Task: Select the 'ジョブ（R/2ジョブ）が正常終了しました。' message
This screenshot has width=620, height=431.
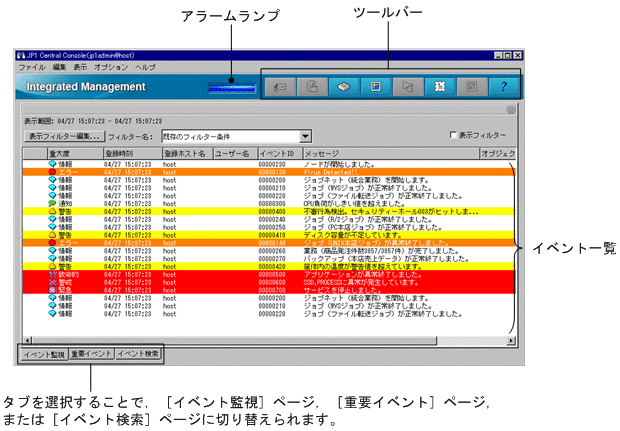Action: point(367,219)
